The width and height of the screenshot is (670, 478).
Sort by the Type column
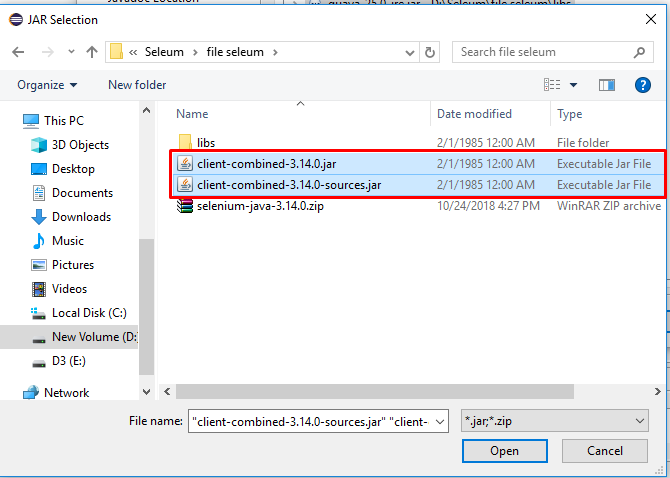point(570,114)
